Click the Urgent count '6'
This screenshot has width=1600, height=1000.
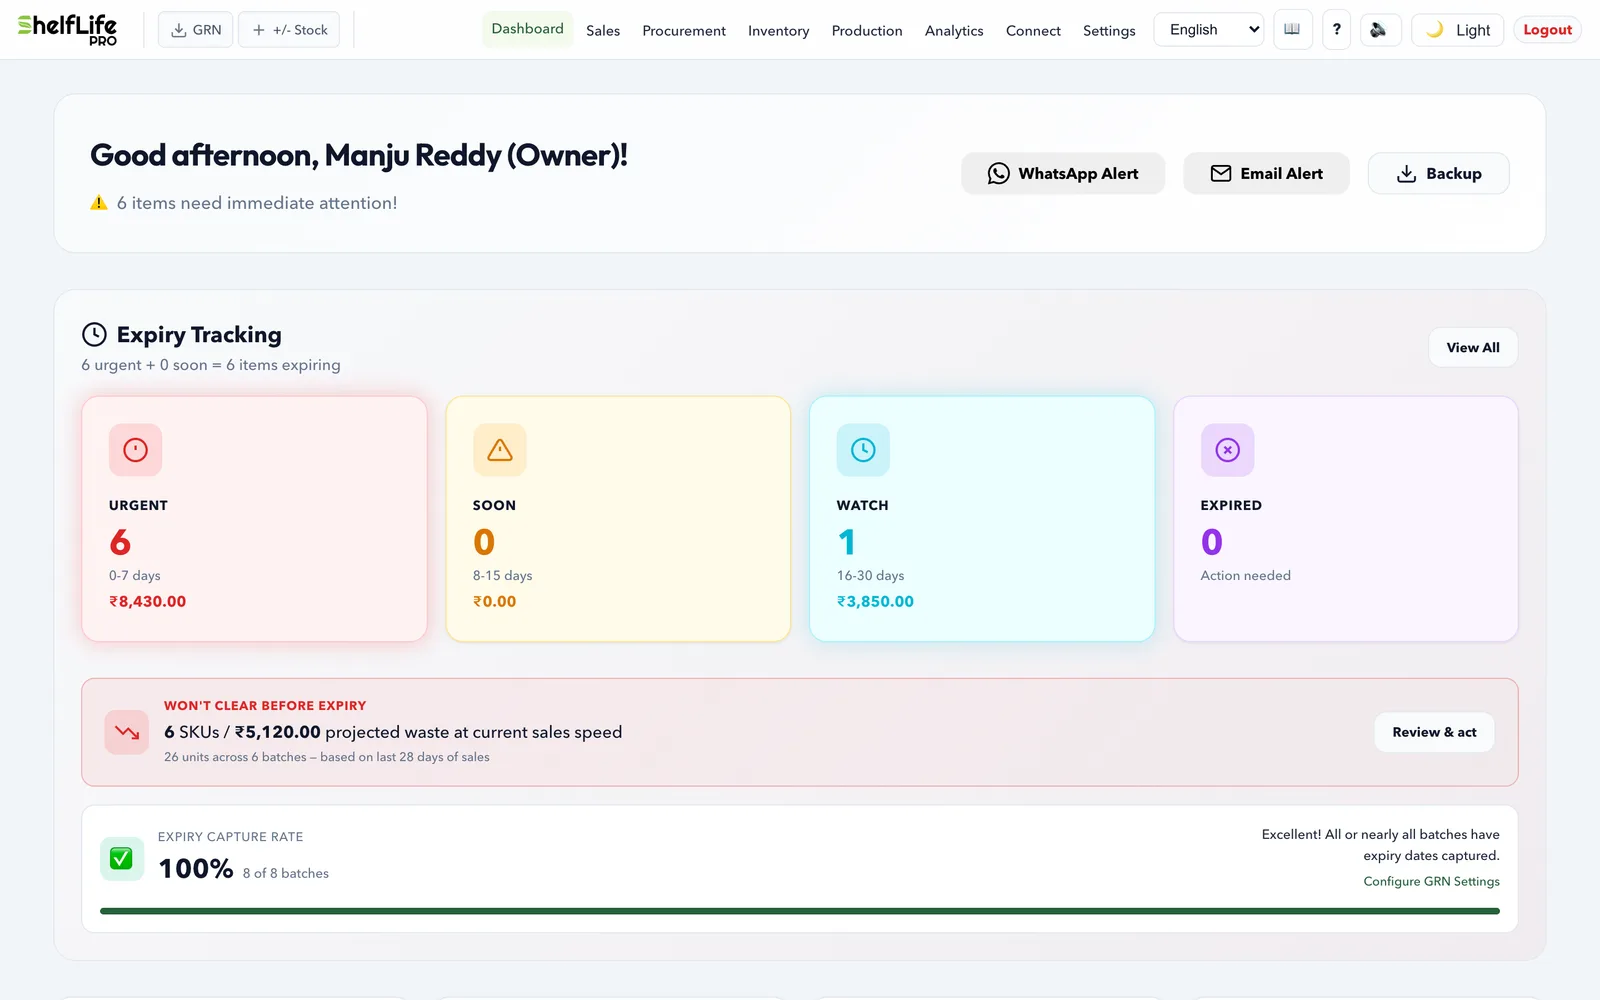click(120, 542)
